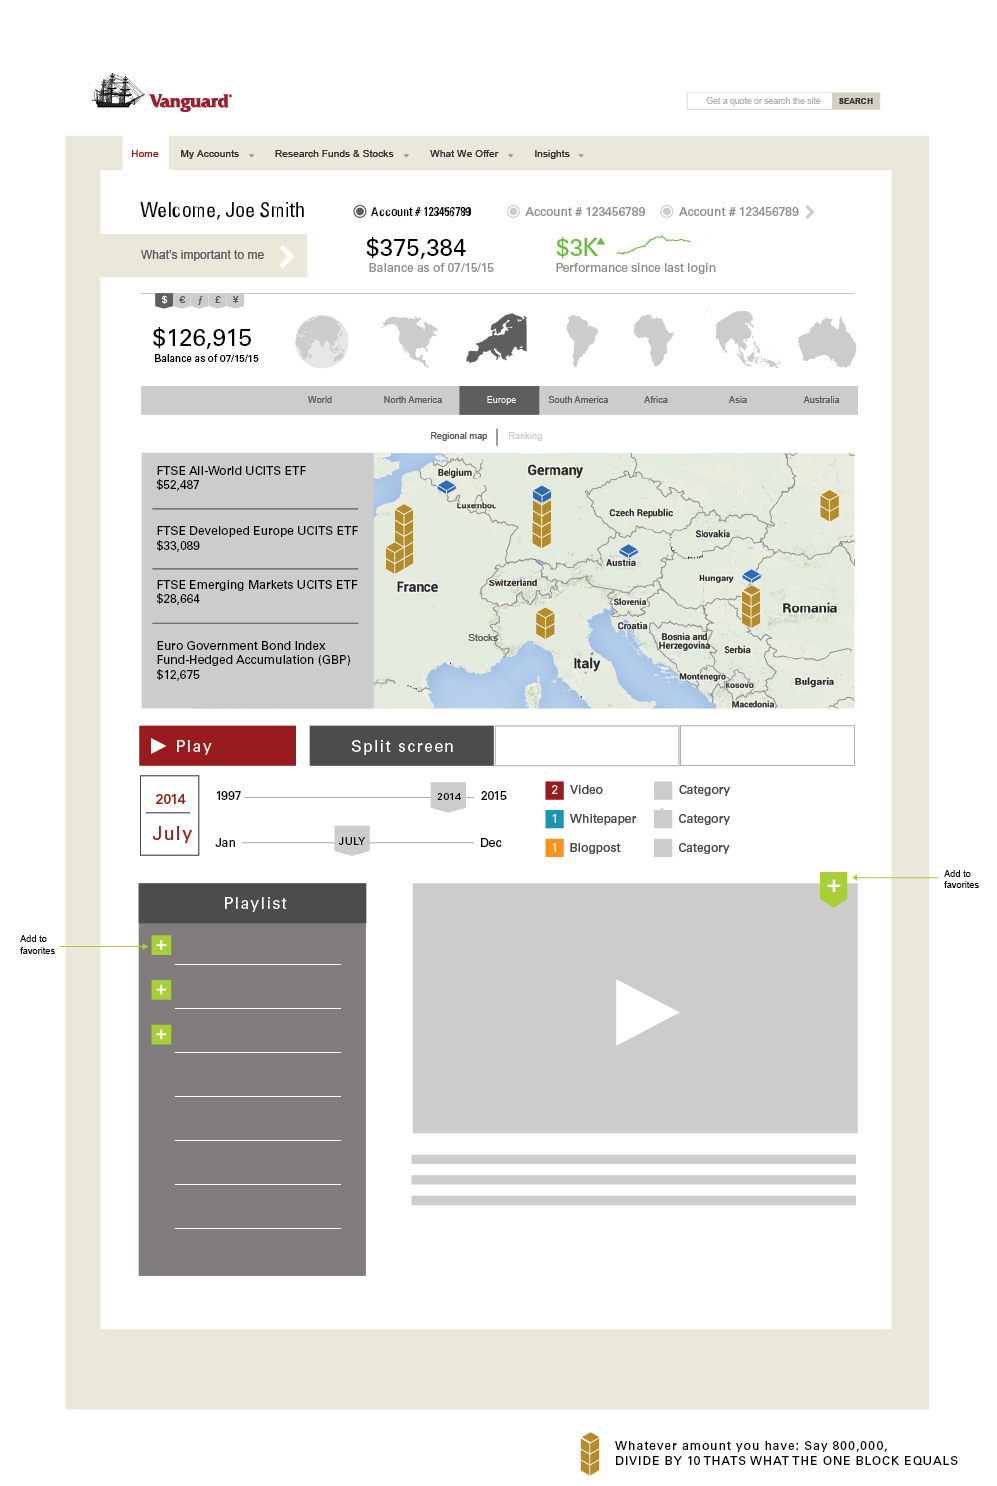Switch to the Asia region tab
This screenshot has width=997, height=1486.
pyautogui.click(x=738, y=400)
